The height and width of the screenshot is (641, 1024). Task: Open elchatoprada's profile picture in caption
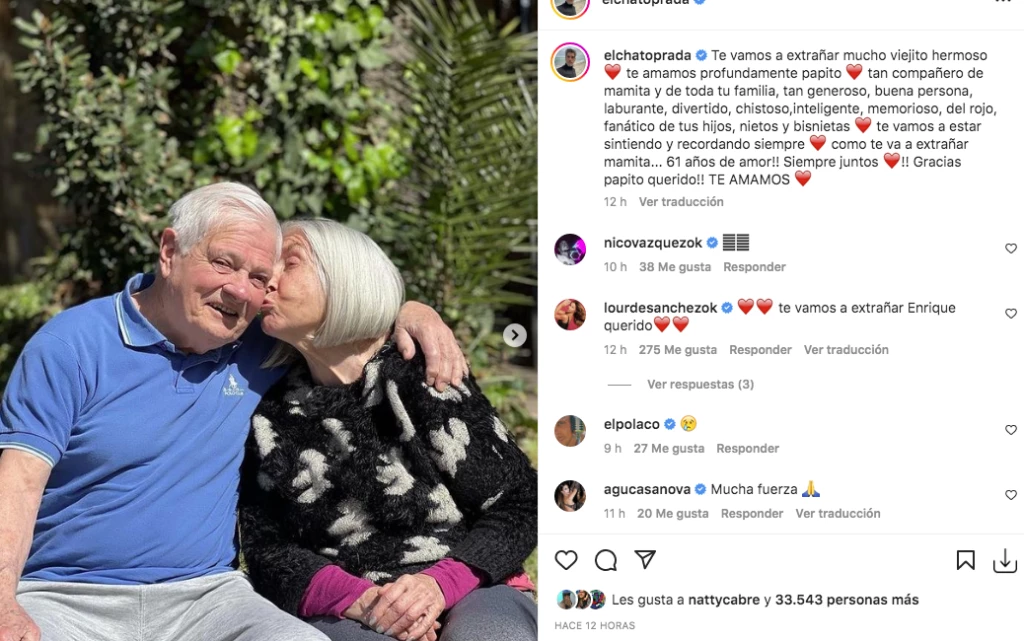click(x=570, y=63)
